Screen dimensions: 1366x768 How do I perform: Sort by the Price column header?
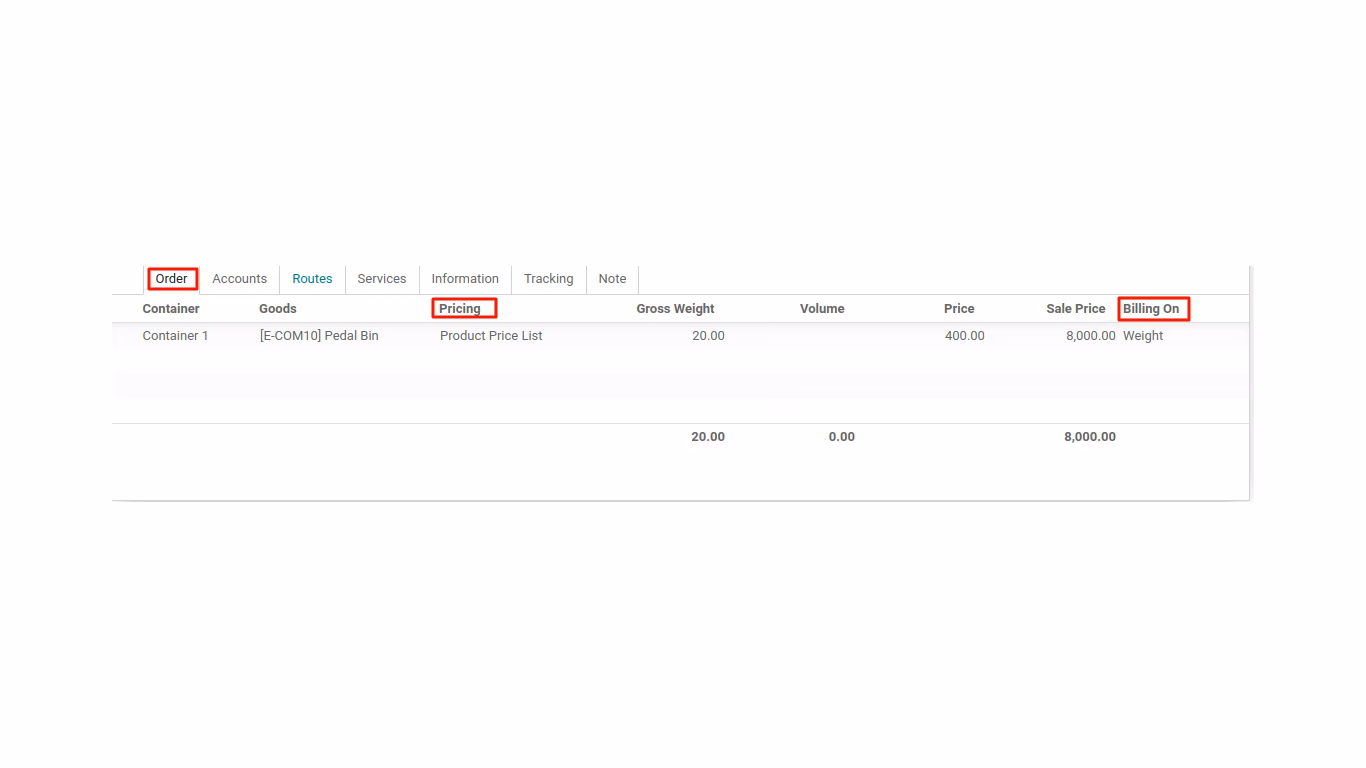(x=959, y=309)
